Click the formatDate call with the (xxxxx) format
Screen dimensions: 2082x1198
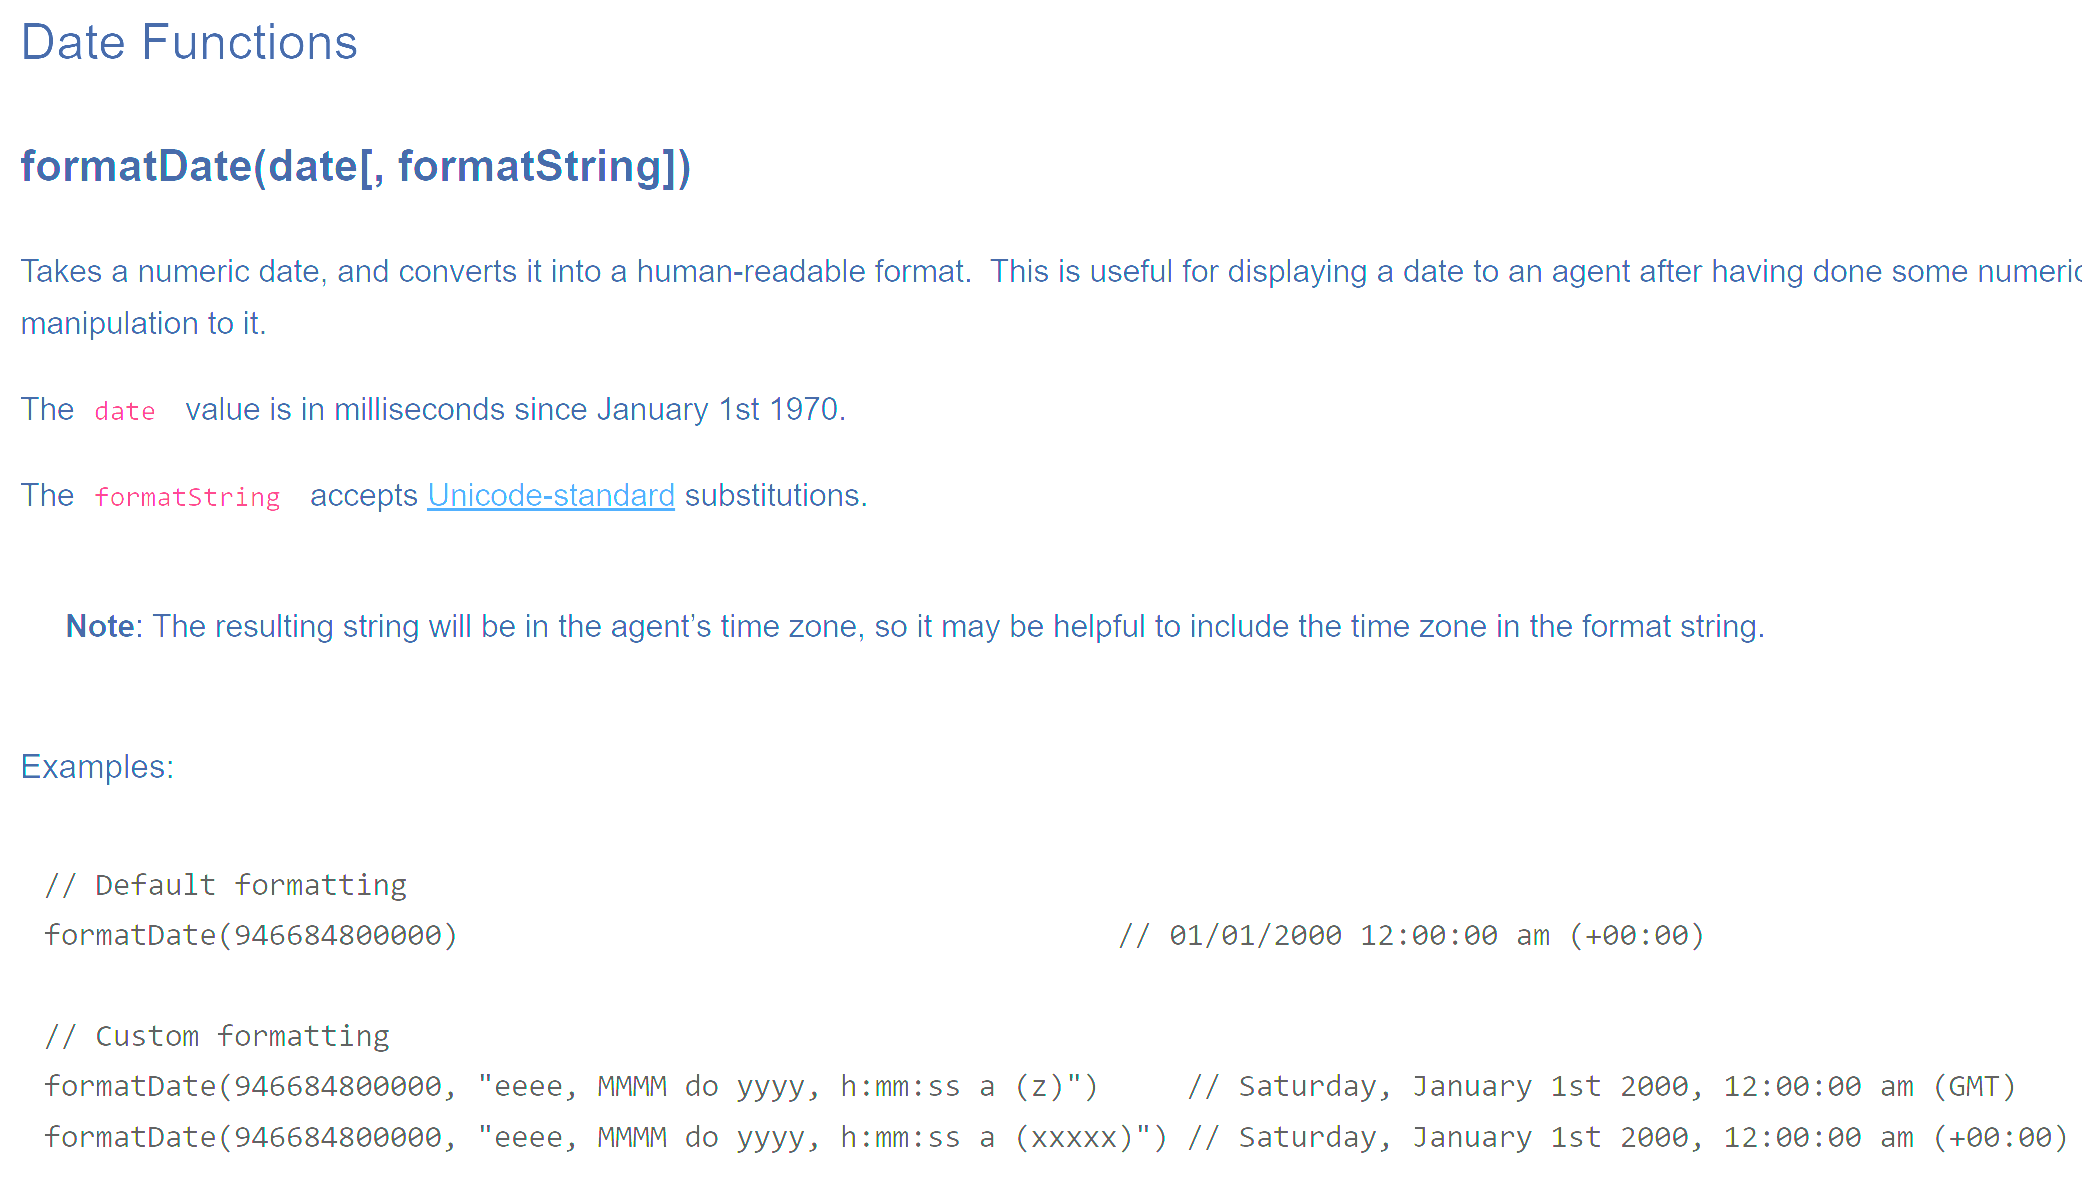pos(605,1137)
